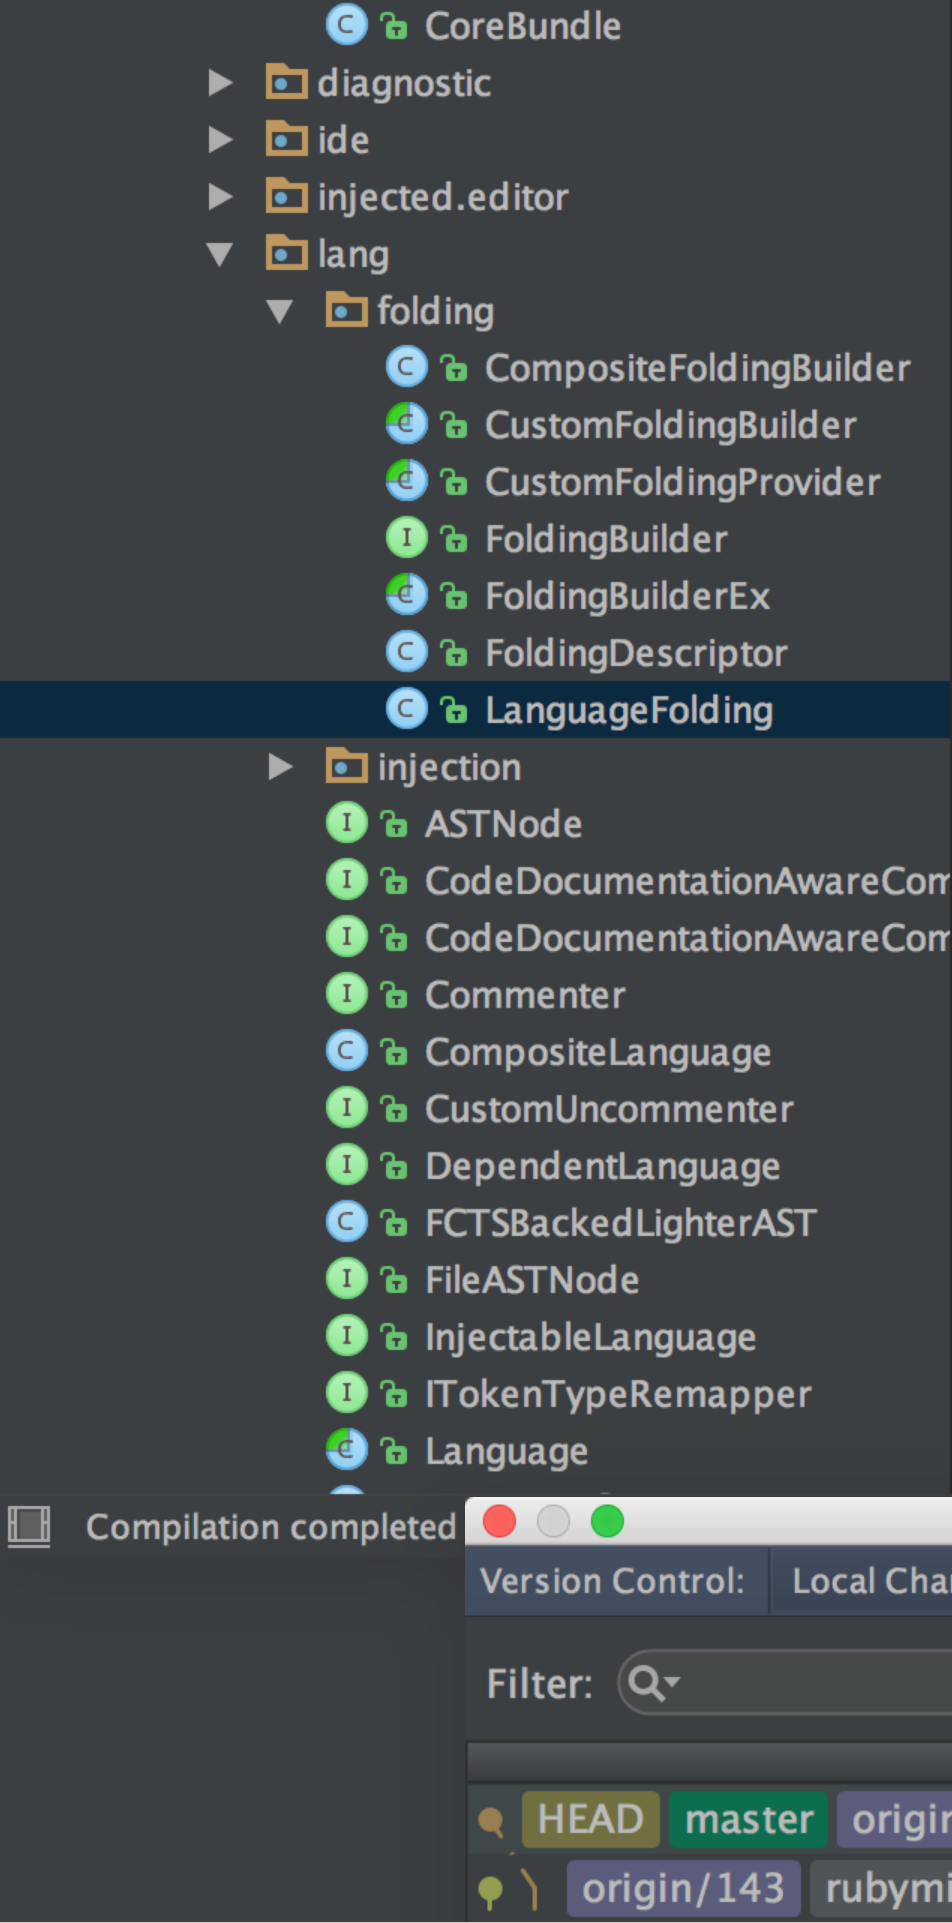Collapse the folding package node
952x1923 pixels.
(x=280, y=311)
